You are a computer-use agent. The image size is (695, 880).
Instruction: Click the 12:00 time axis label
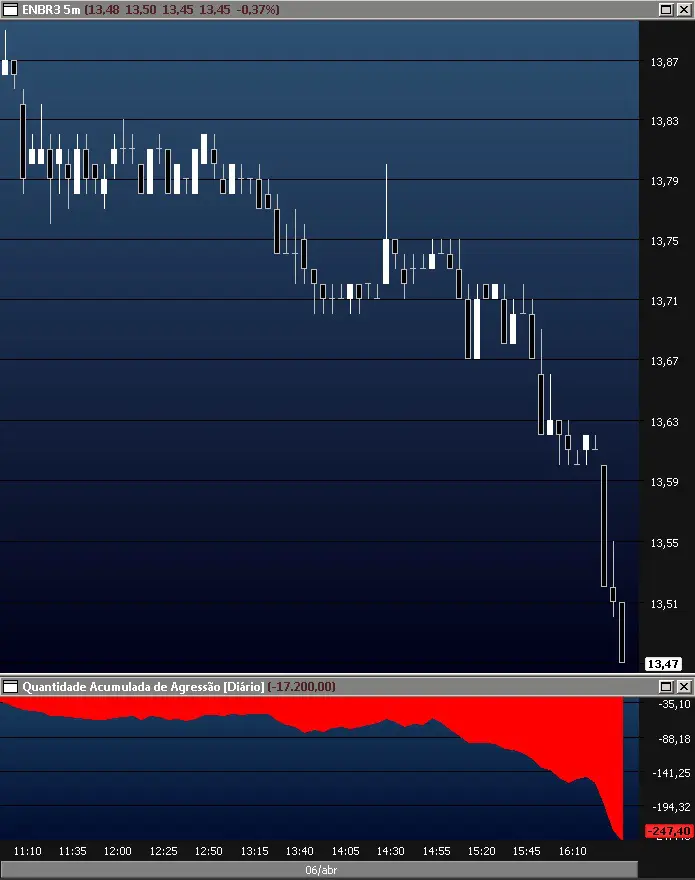coord(117,851)
